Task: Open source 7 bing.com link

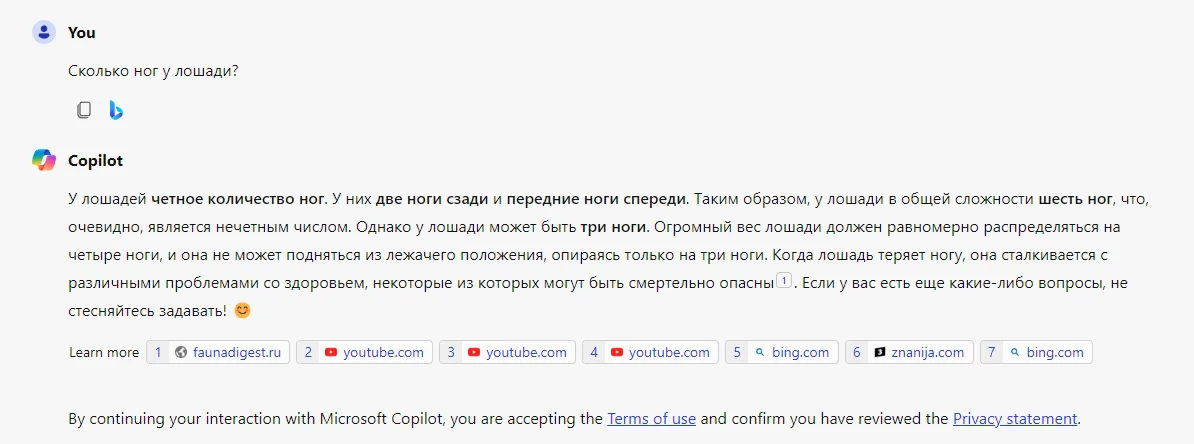Action: point(1036,352)
